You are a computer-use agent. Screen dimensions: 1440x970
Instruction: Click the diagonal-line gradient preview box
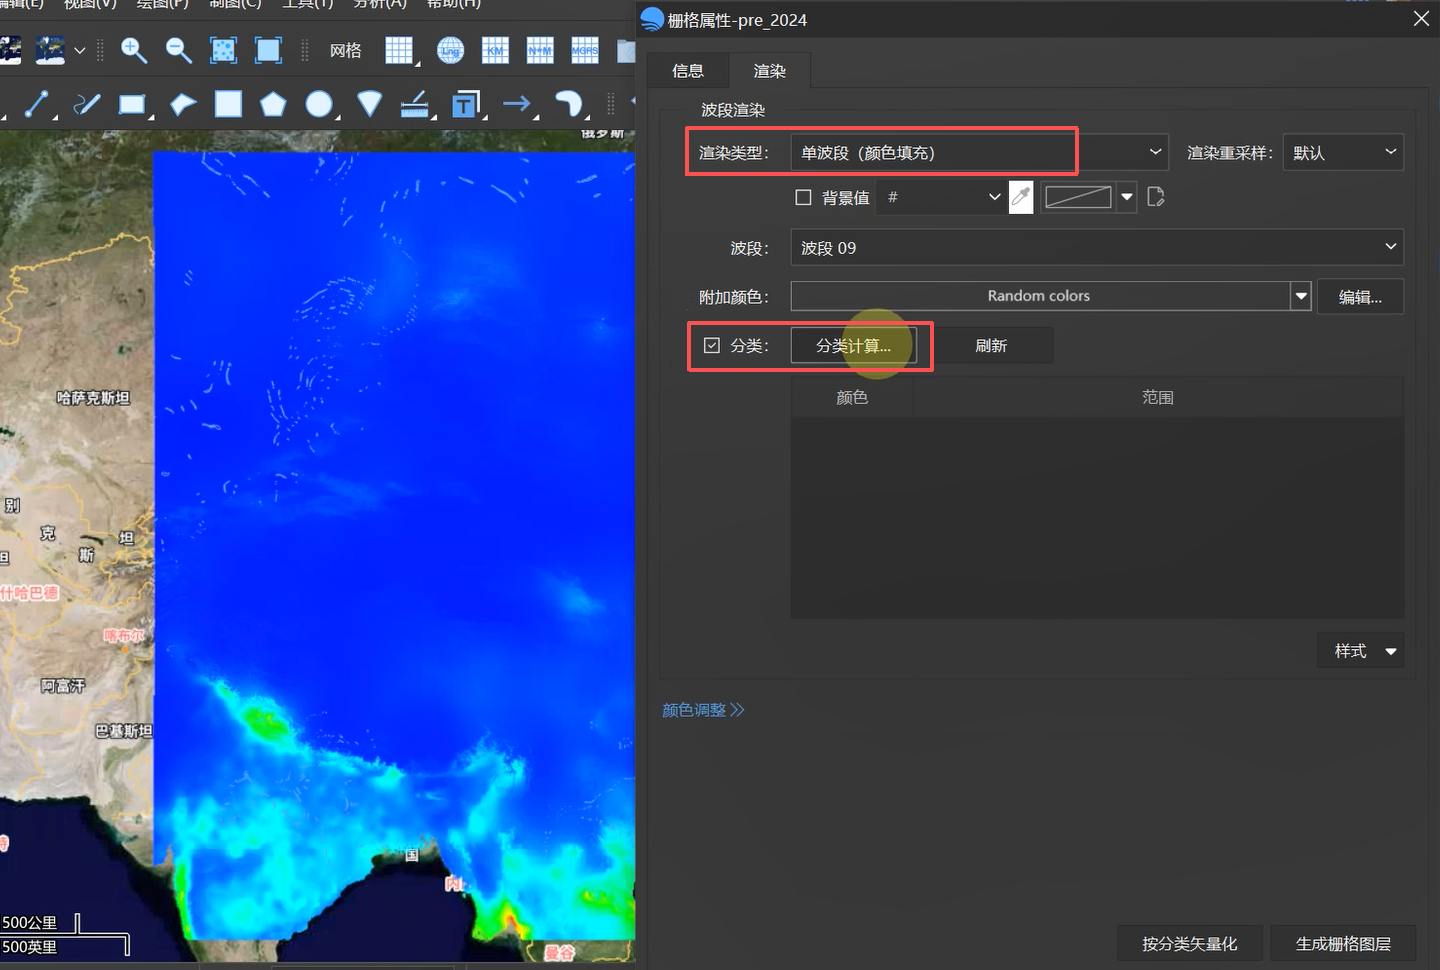1078,197
